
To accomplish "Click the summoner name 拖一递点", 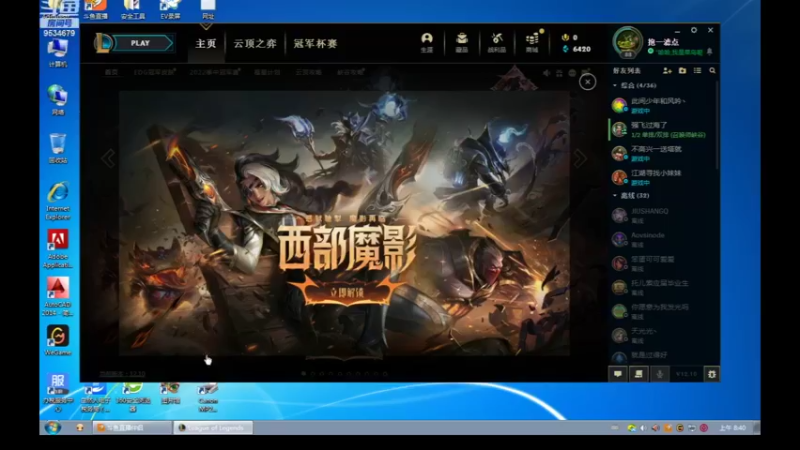I will coord(663,42).
